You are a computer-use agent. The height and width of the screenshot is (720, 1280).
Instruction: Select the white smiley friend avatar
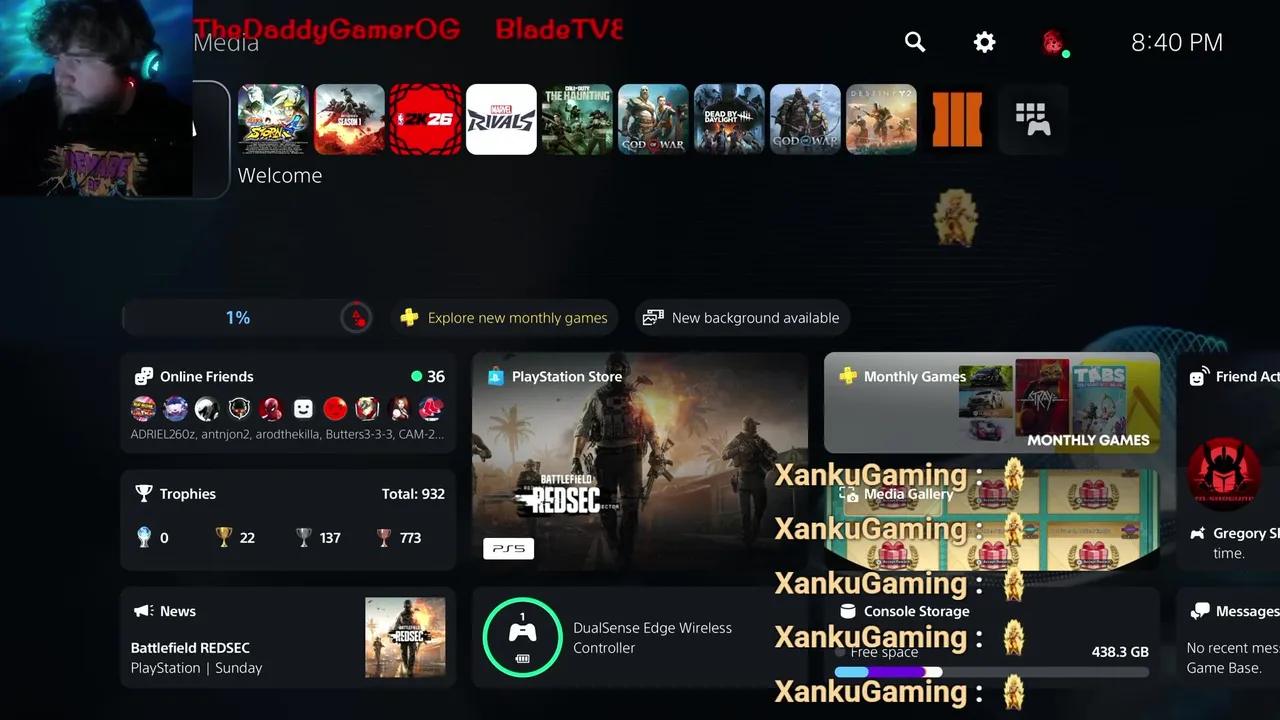pos(303,408)
